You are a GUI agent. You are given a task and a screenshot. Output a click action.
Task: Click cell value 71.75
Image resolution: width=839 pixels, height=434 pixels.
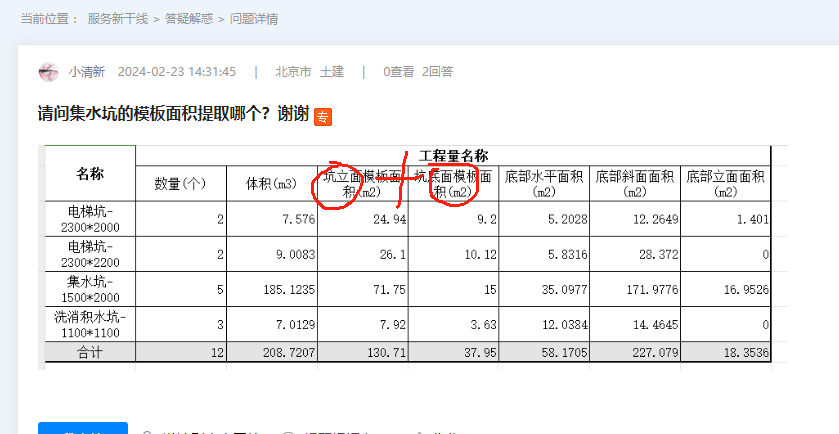363,289
